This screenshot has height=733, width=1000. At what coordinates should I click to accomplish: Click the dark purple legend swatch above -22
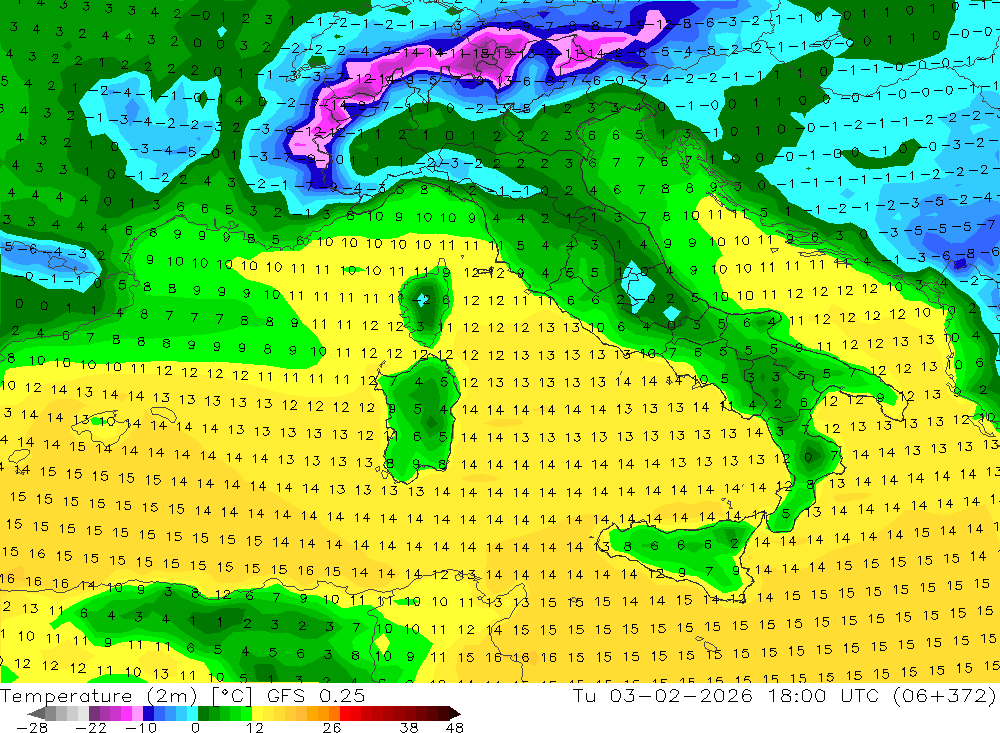click(94, 713)
